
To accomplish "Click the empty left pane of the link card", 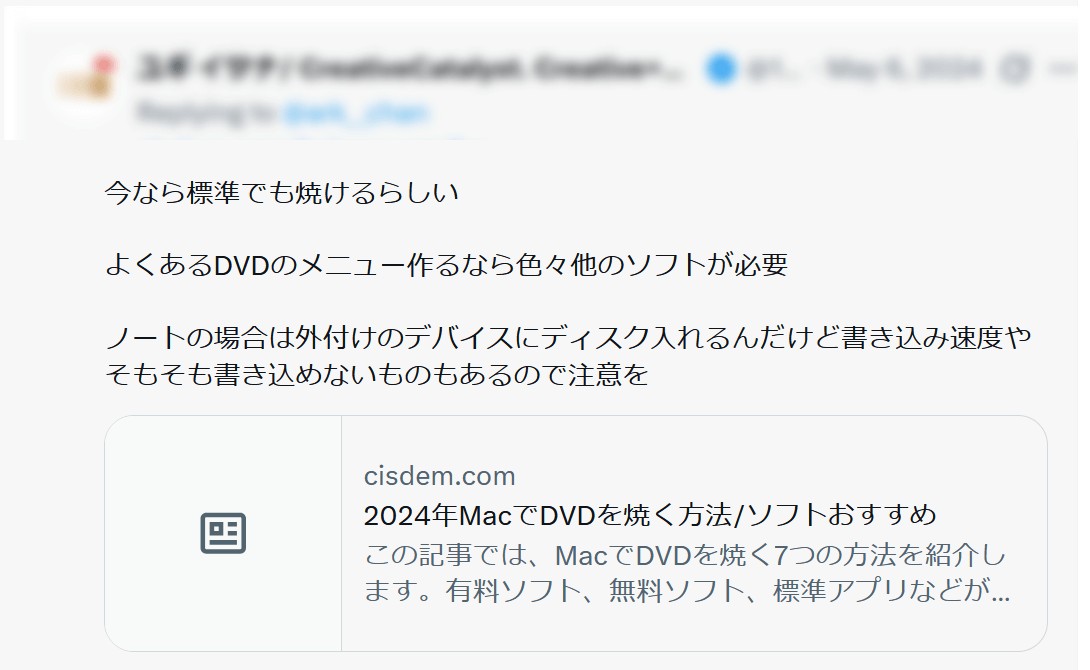I will click(223, 534).
